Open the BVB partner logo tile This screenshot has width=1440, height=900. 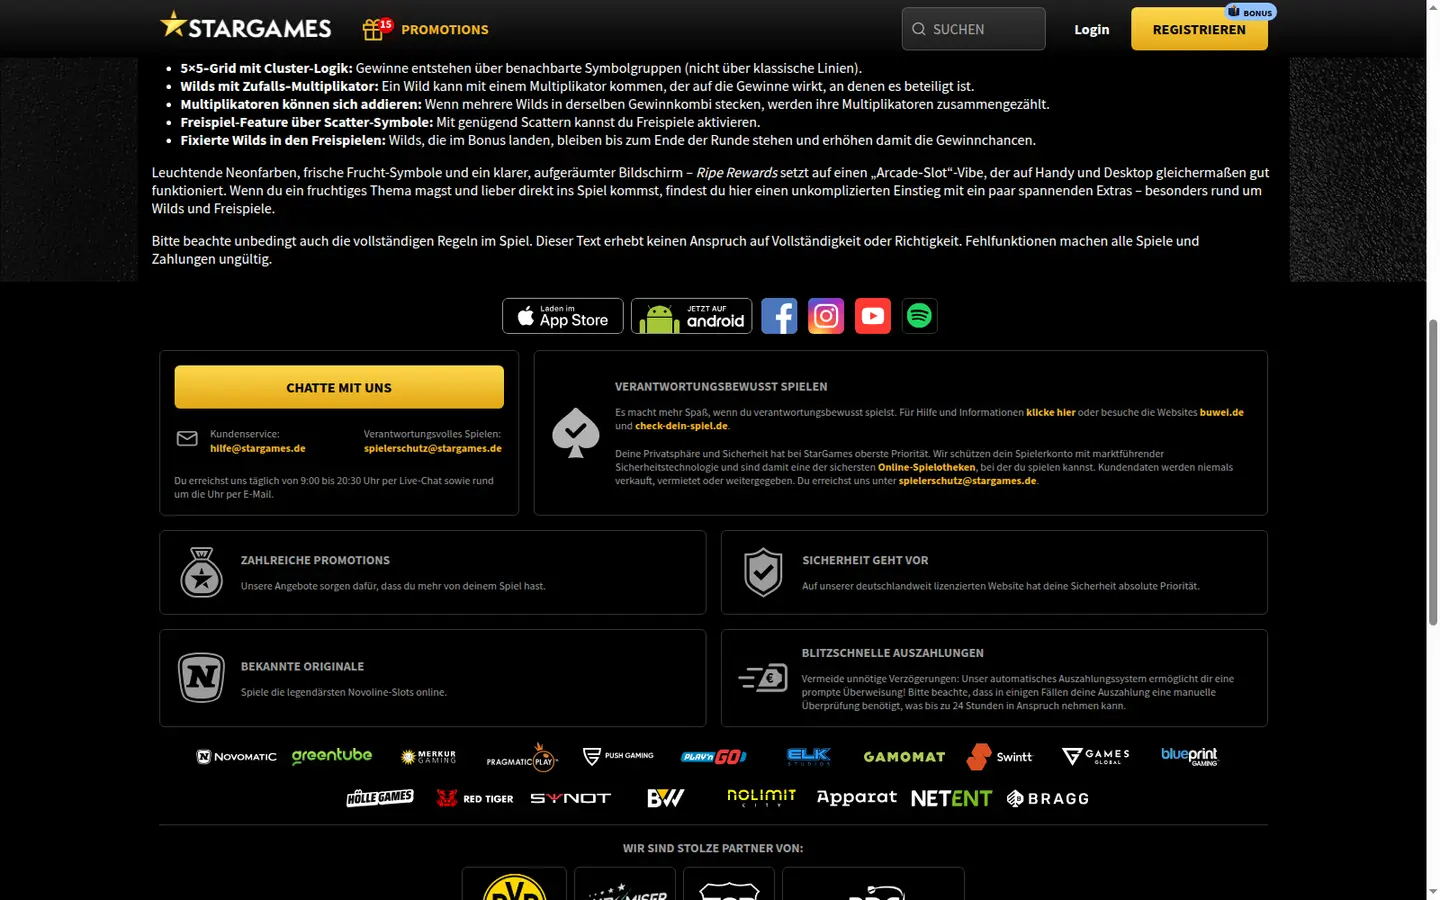pos(514,884)
